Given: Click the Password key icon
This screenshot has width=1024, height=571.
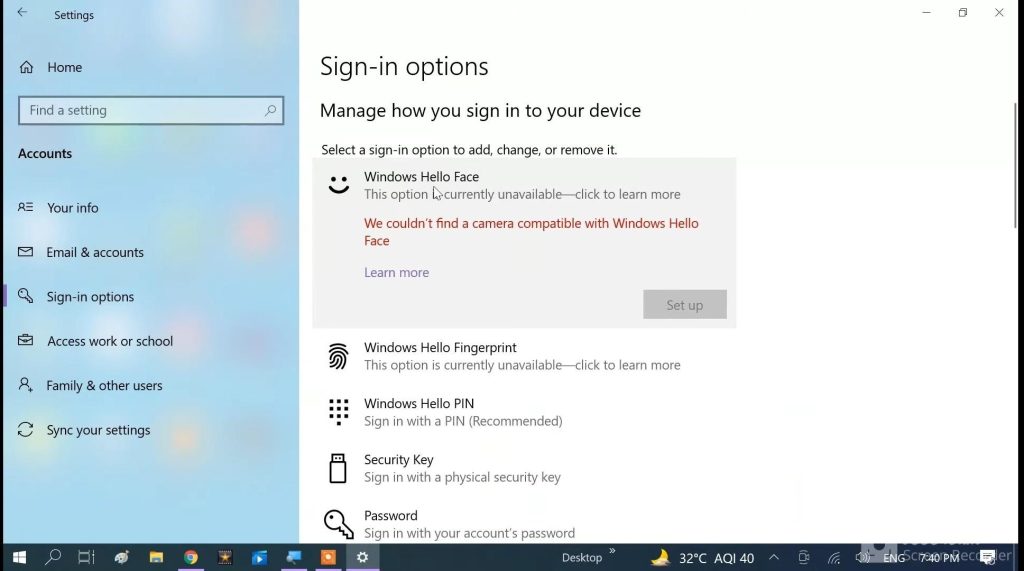Looking at the screenshot, I should pyautogui.click(x=338, y=525).
